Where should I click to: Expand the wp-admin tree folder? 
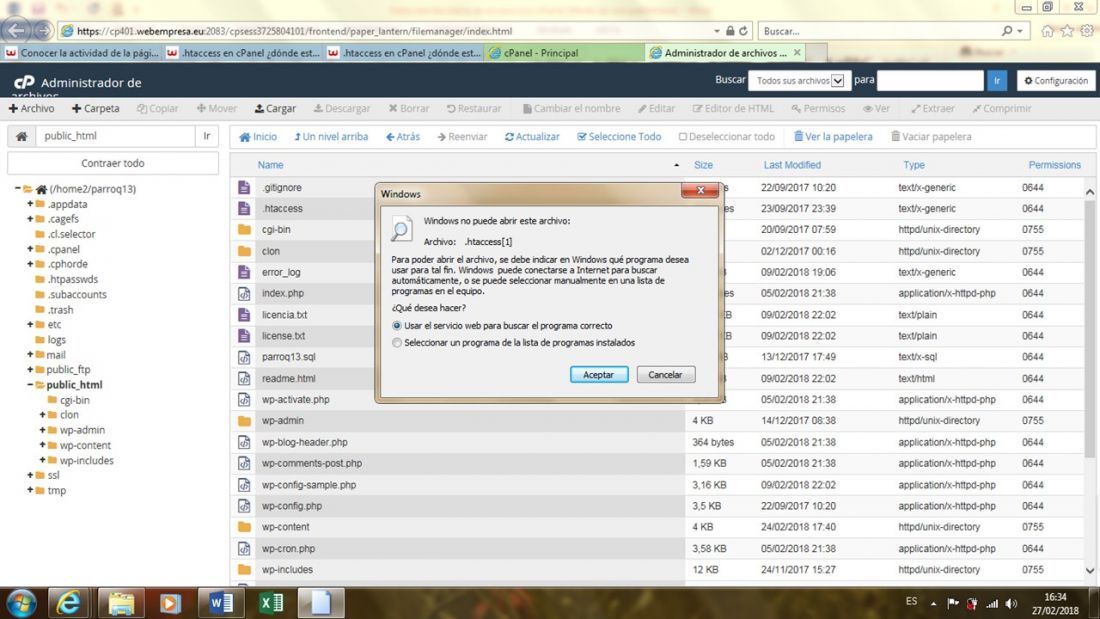tap(42, 430)
